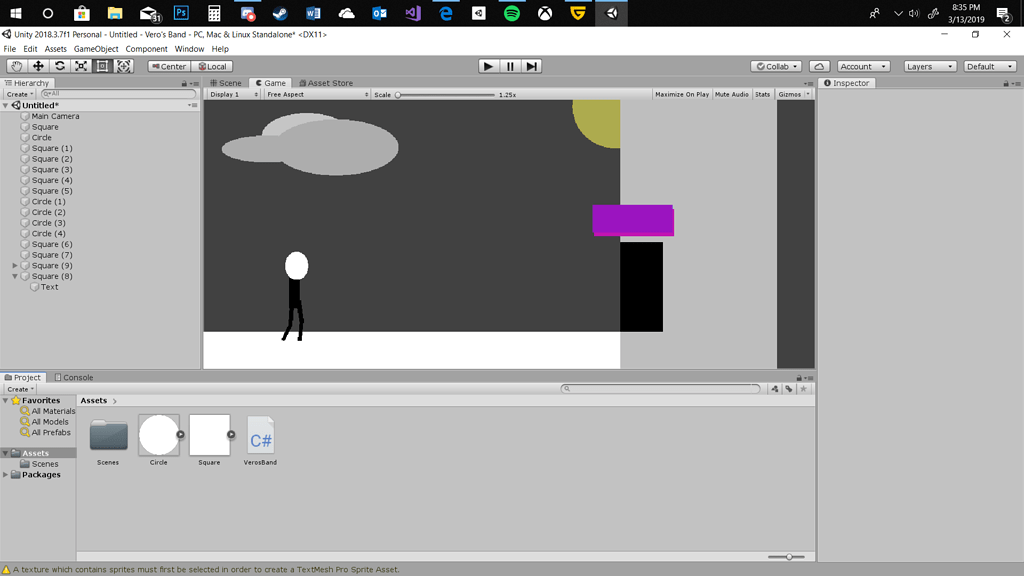Toggle the Stats overlay
The height and width of the screenshot is (576, 1024).
pos(762,94)
